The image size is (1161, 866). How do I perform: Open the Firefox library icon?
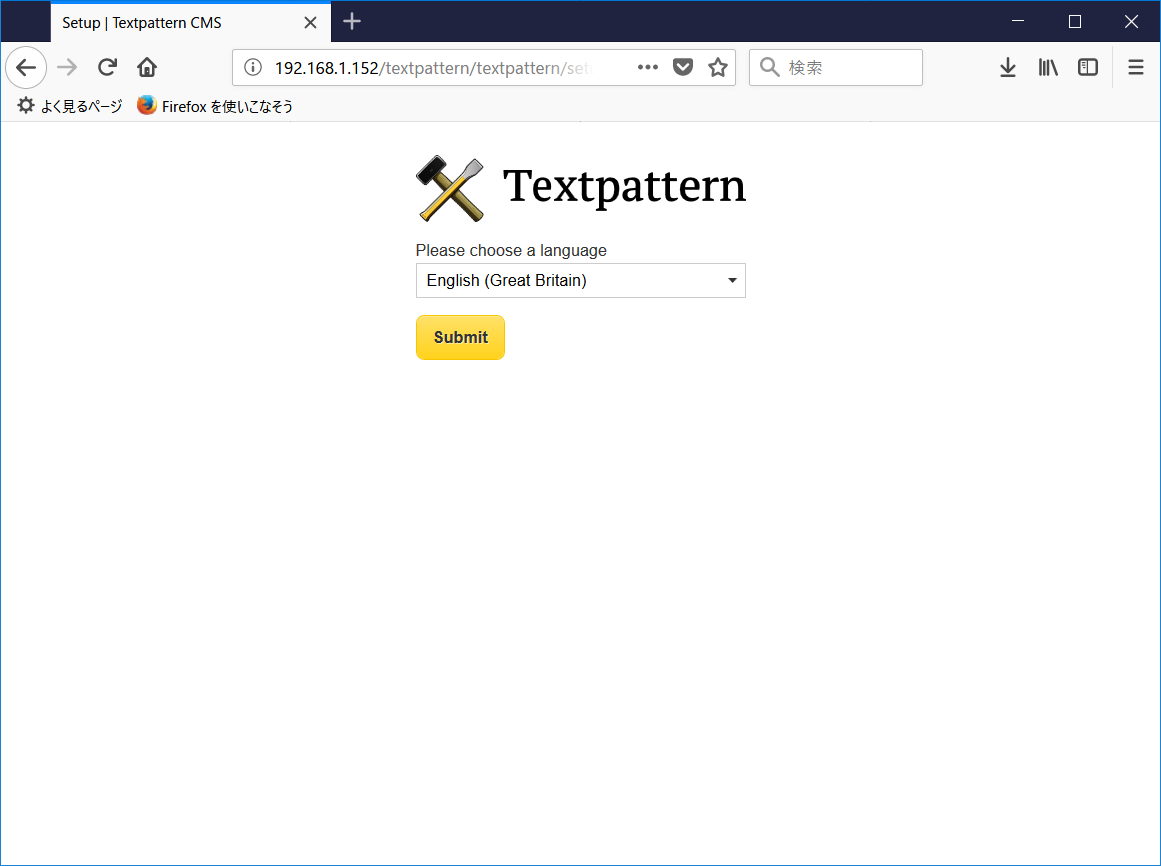point(1047,67)
